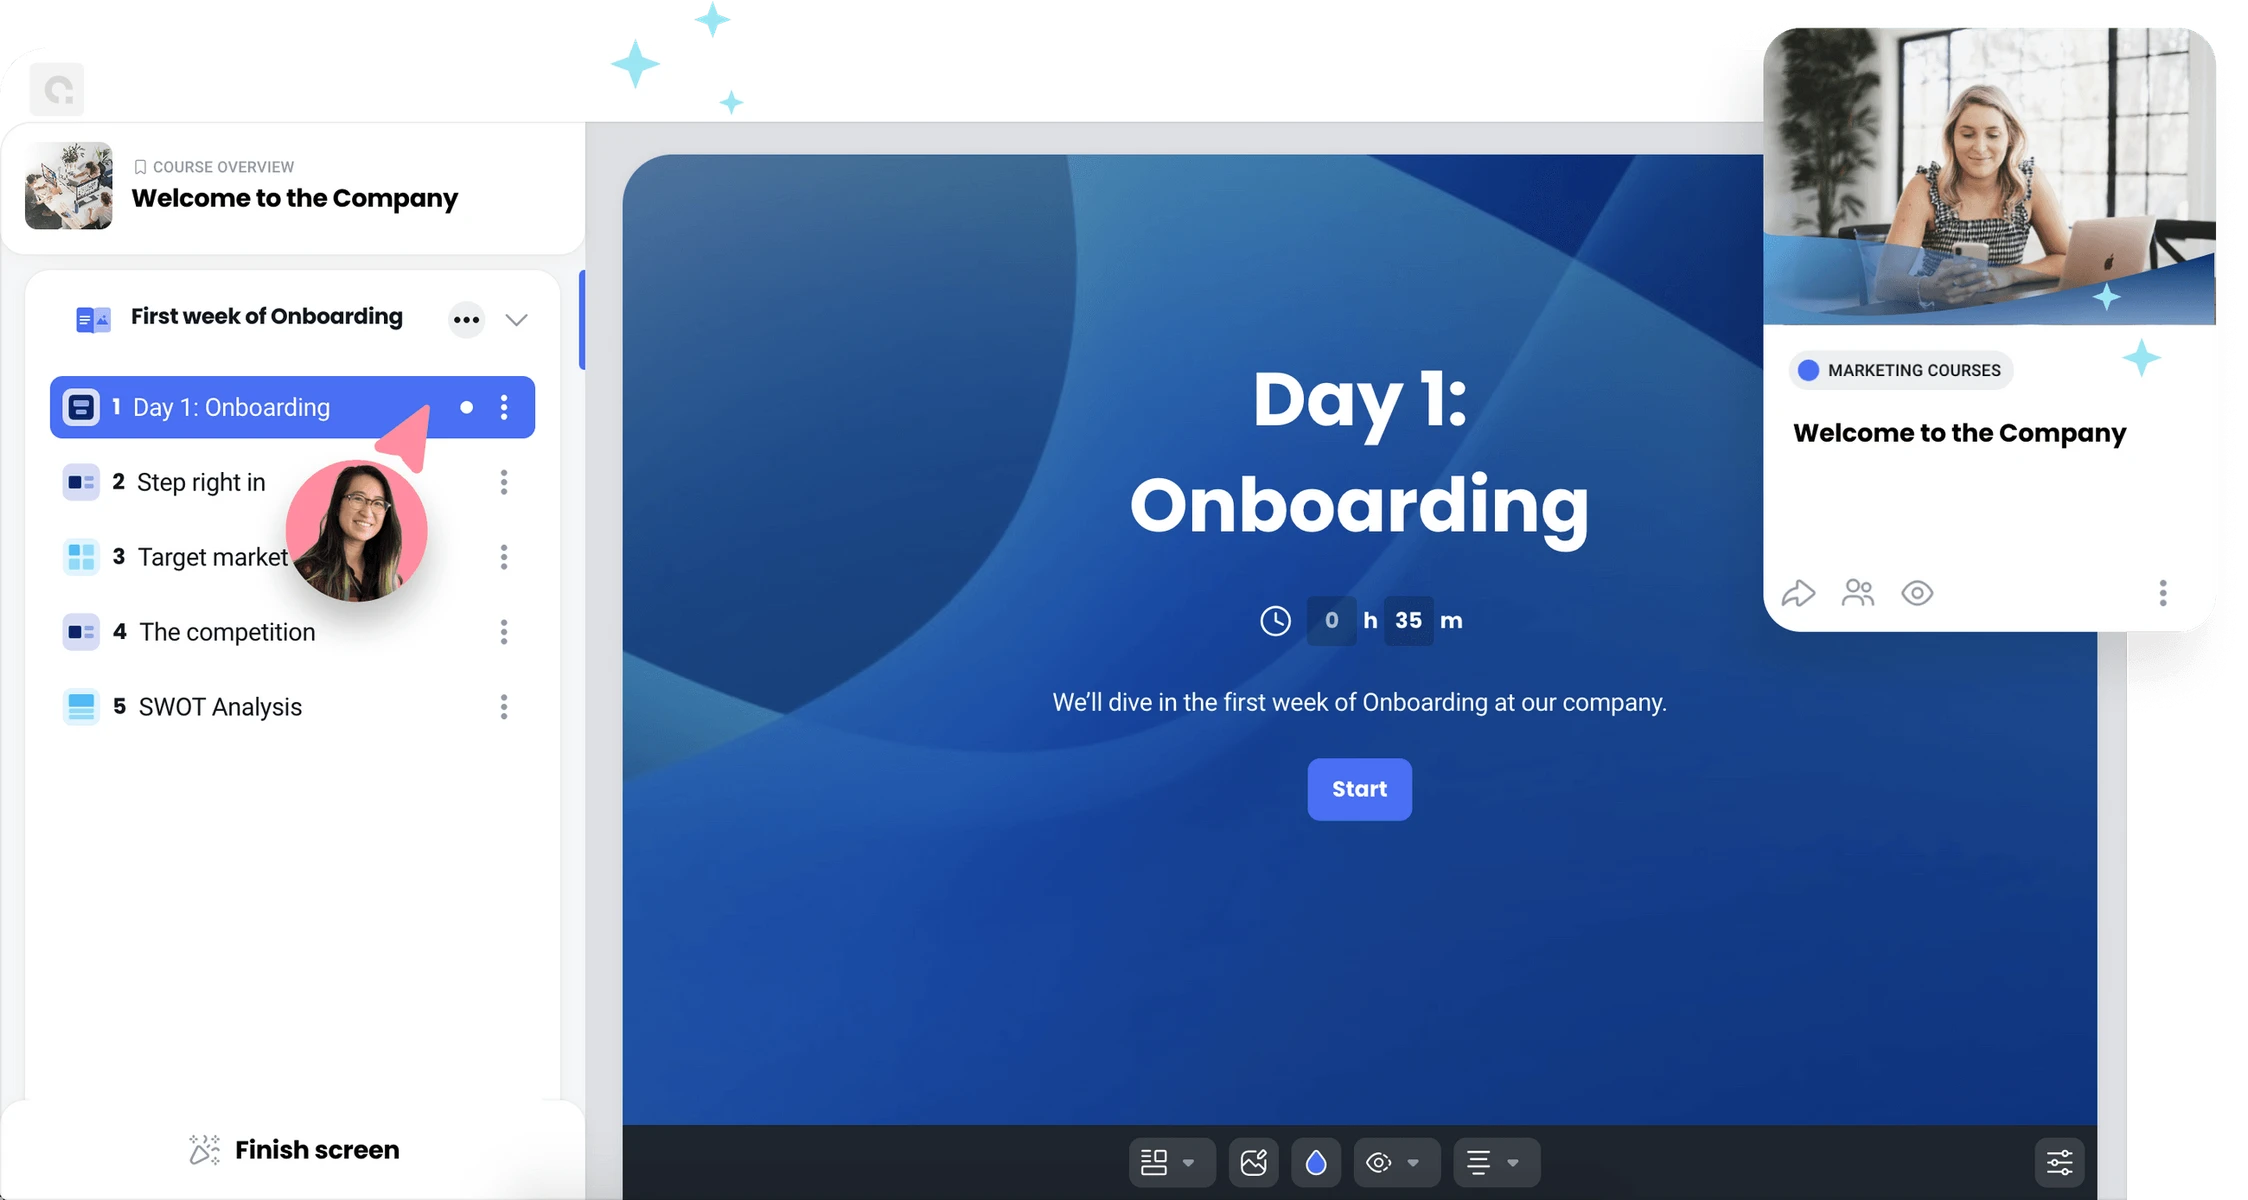The image size is (2248, 1200).
Task: Click the Finish screen confetti icon
Action: (x=204, y=1150)
